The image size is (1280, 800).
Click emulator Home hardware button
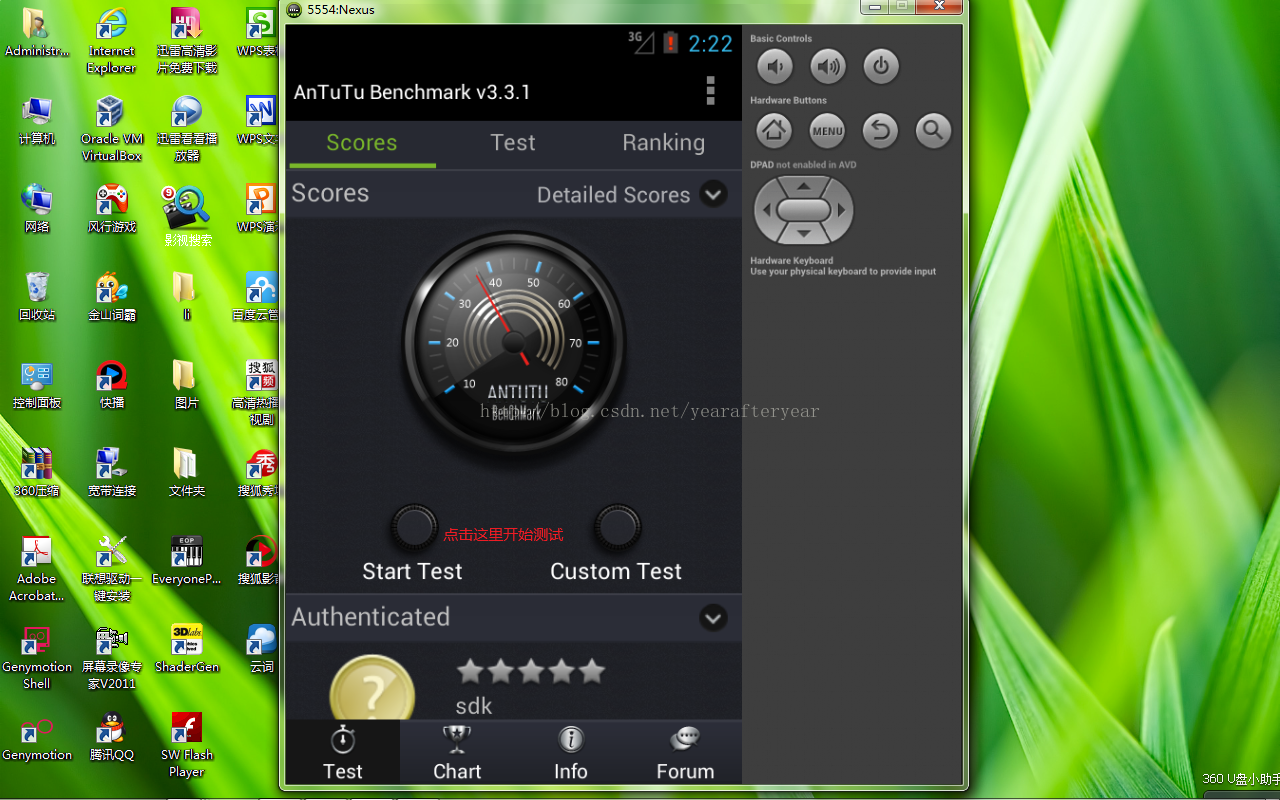point(774,130)
